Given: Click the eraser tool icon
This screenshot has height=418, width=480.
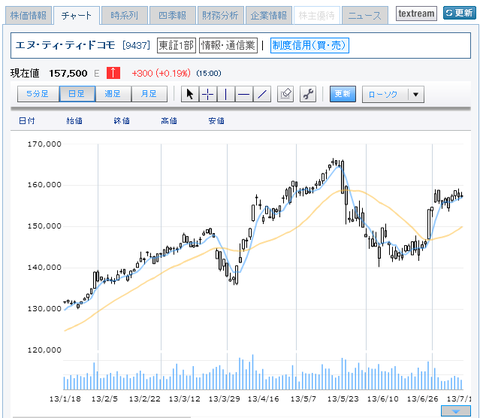Looking at the screenshot, I should click(x=285, y=94).
